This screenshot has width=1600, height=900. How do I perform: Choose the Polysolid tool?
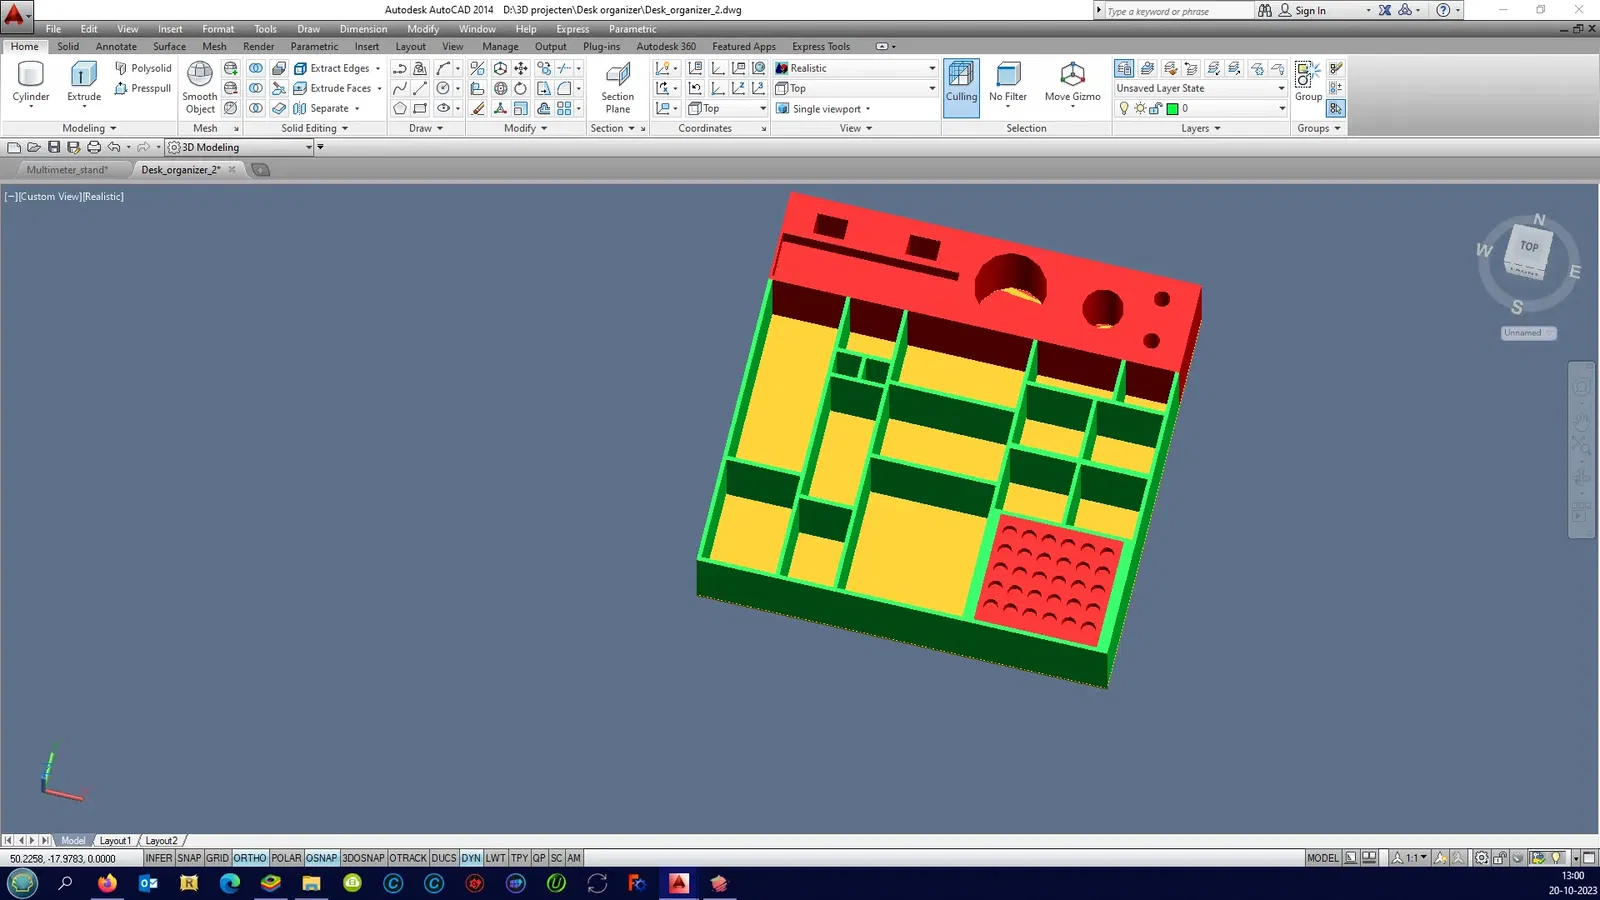143,68
